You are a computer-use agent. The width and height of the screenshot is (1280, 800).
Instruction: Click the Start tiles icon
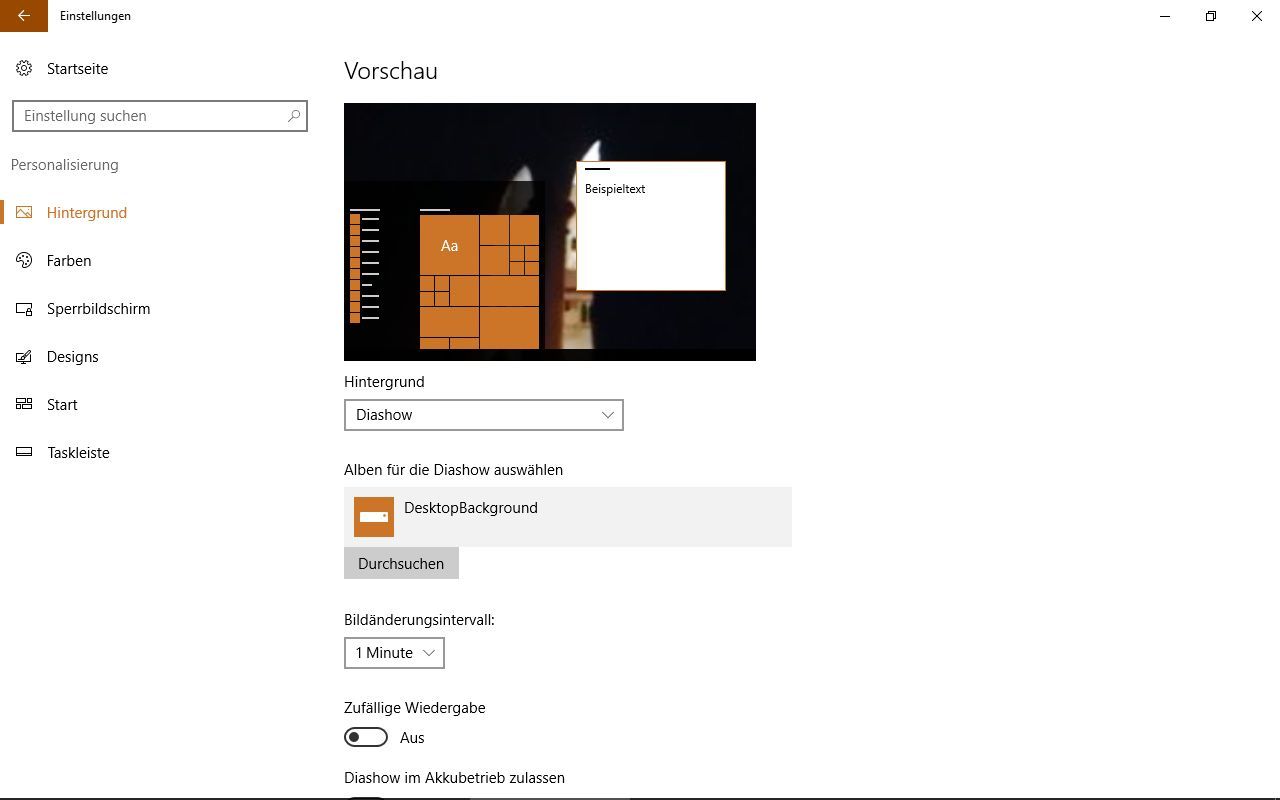point(25,405)
